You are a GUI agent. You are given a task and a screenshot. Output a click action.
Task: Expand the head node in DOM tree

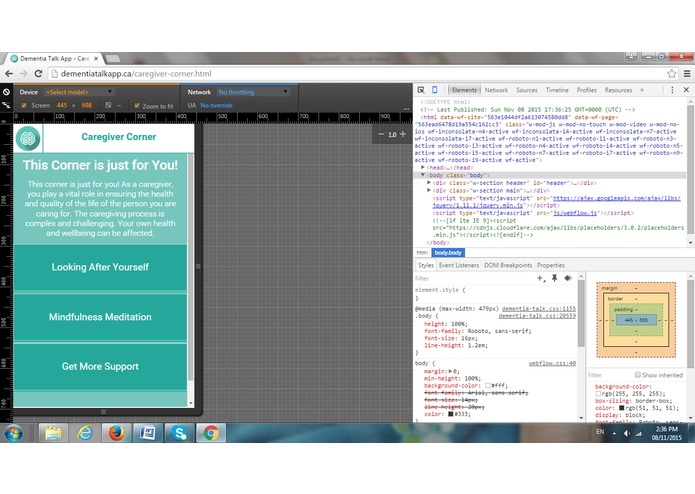[x=423, y=167]
